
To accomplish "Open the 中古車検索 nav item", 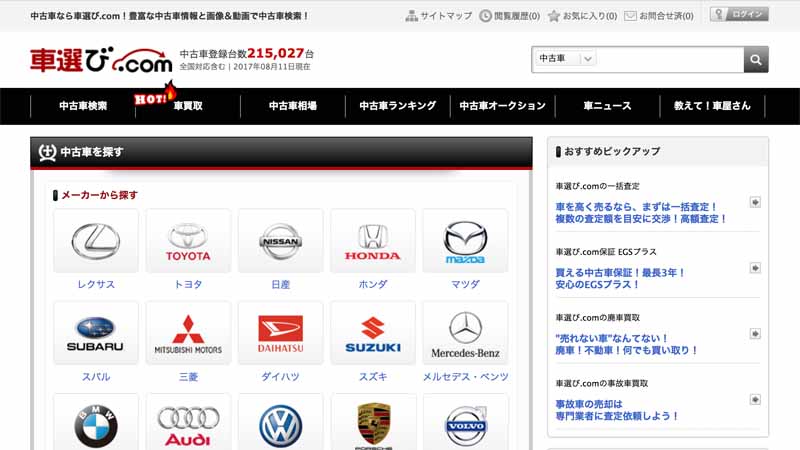I will point(83,106).
